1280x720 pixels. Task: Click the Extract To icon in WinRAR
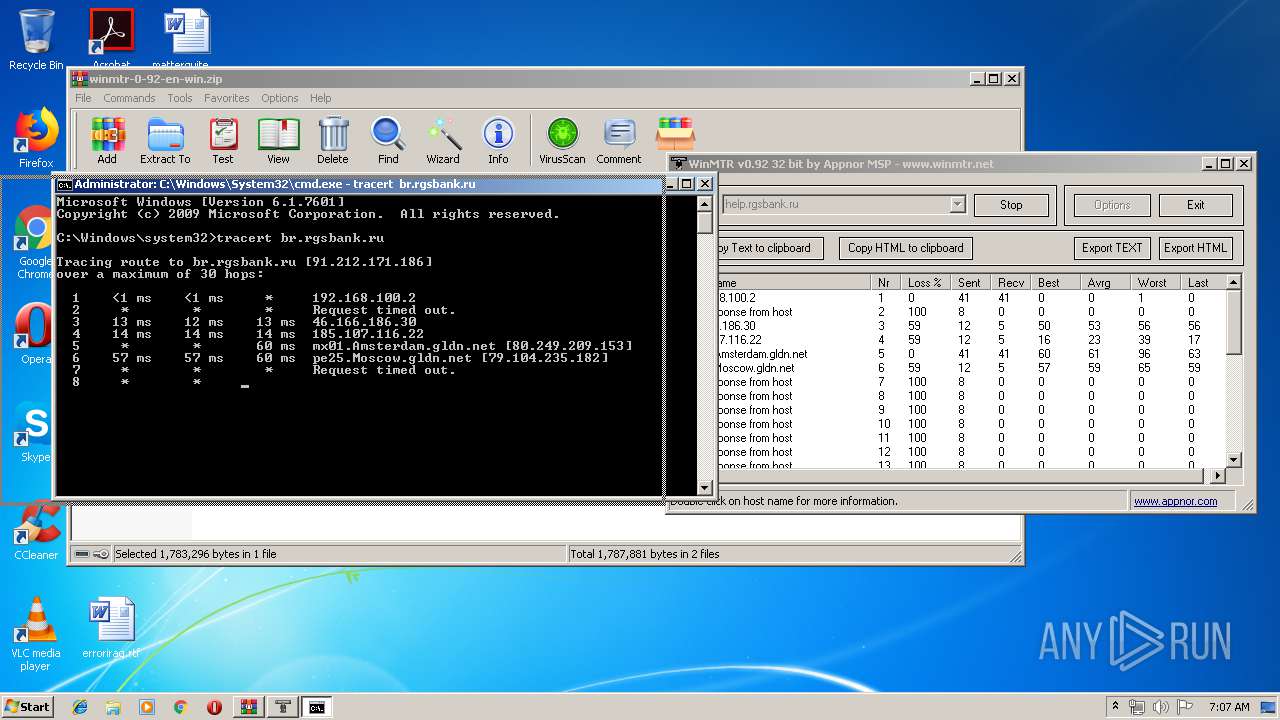pos(165,141)
